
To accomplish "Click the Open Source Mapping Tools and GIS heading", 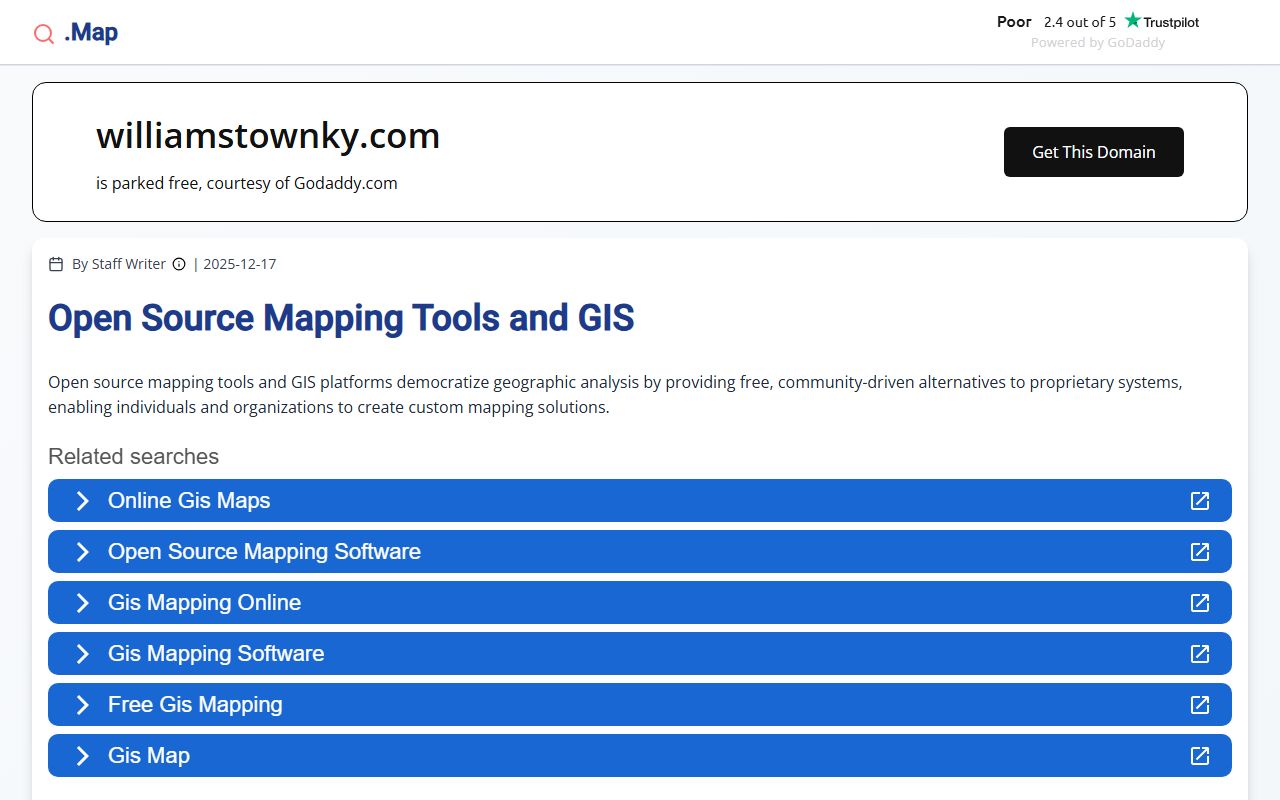I will (341, 318).
